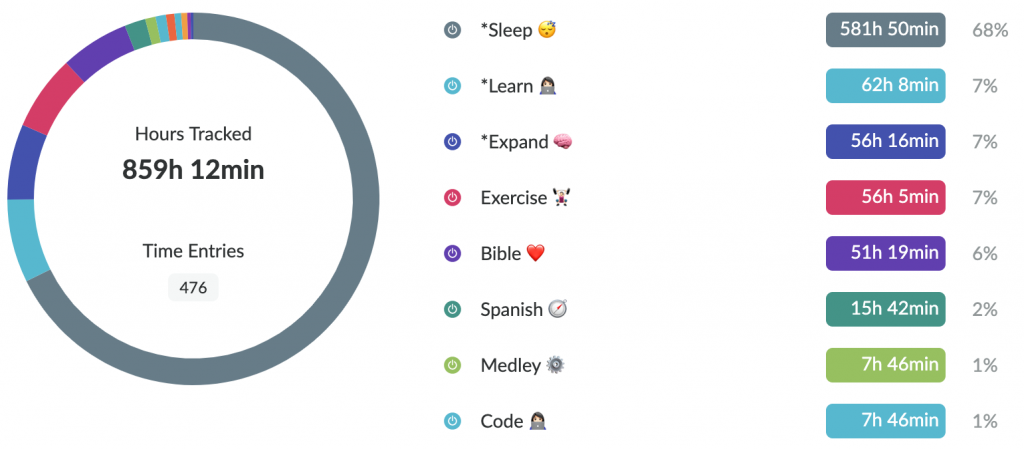
Task: Click the 15h 42min Spanish badge
Action: (x=886, y=309)
